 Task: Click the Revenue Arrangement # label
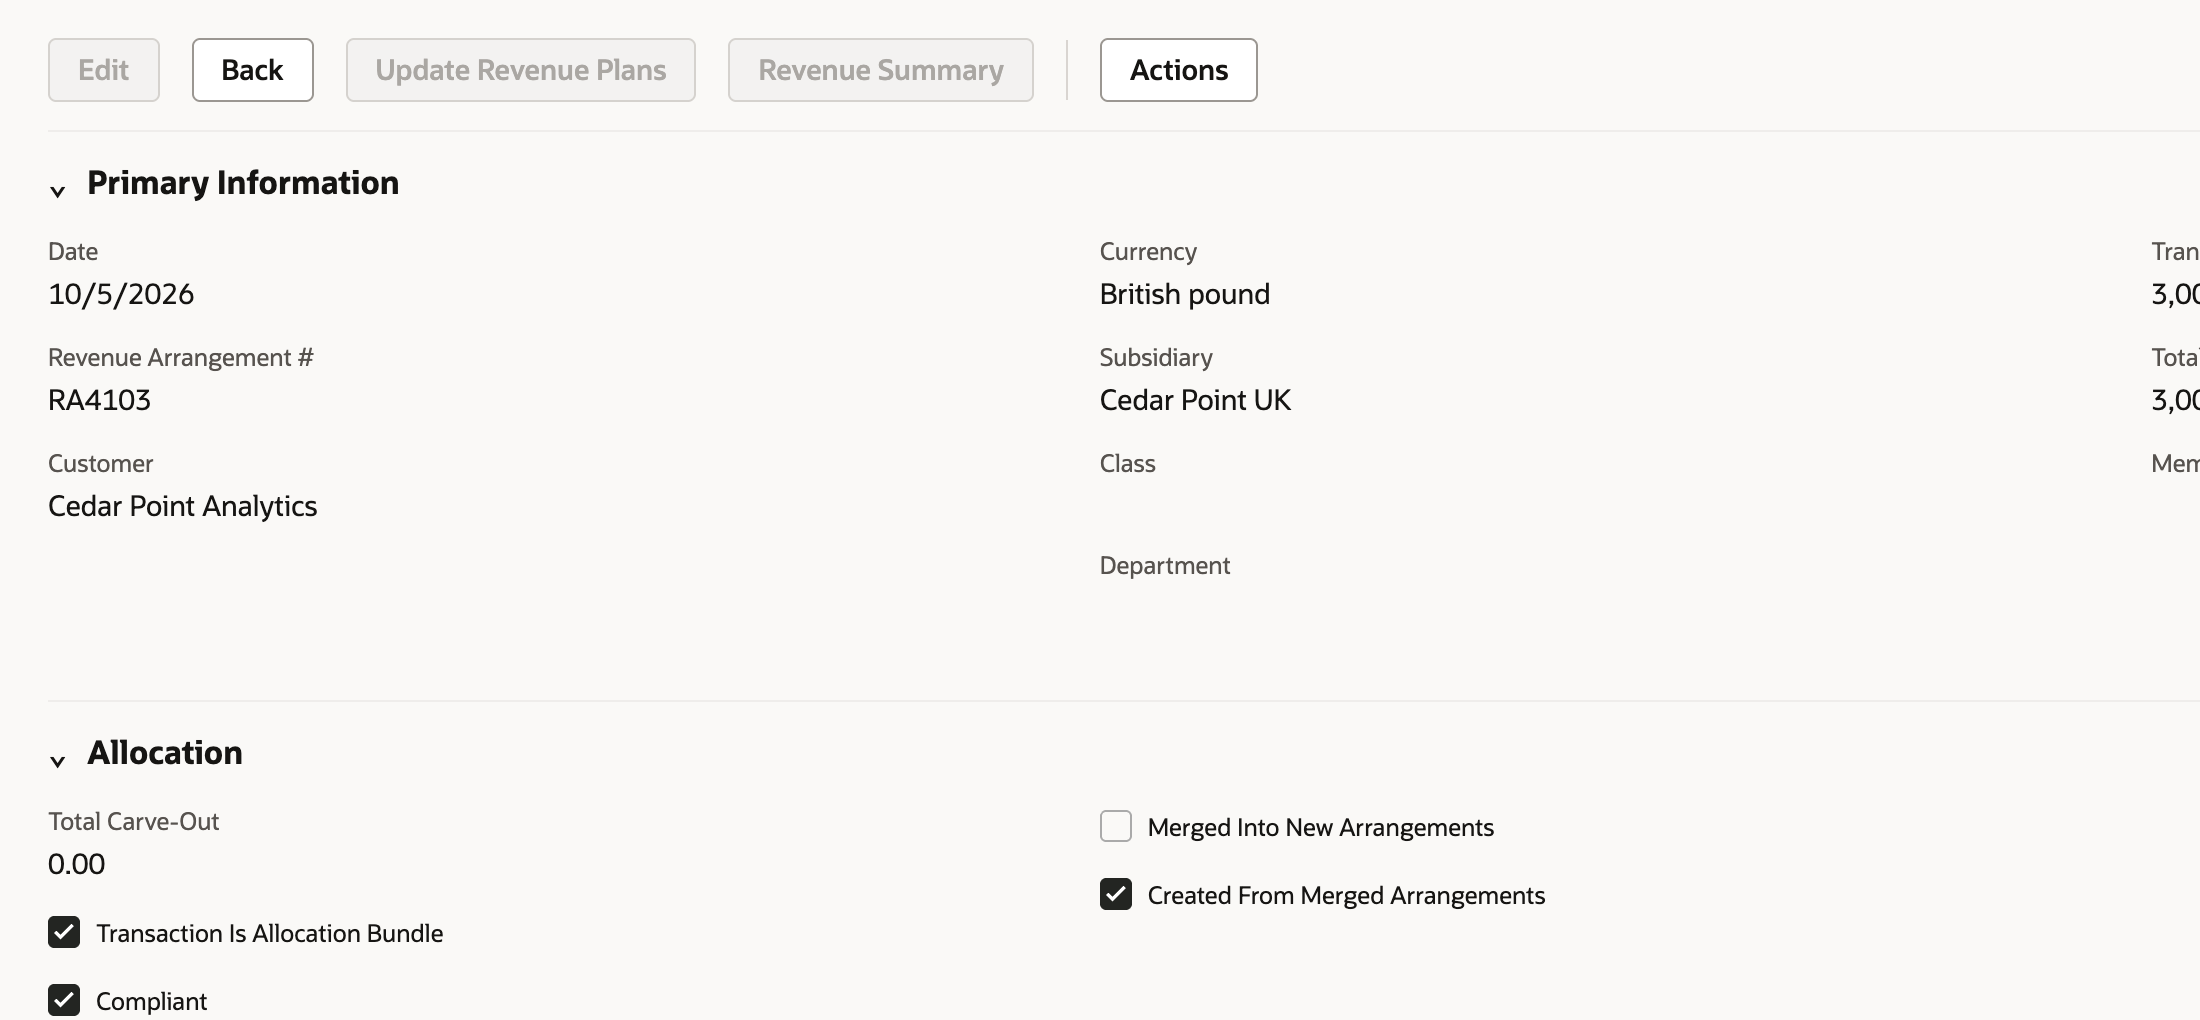[x=181, y=357]
